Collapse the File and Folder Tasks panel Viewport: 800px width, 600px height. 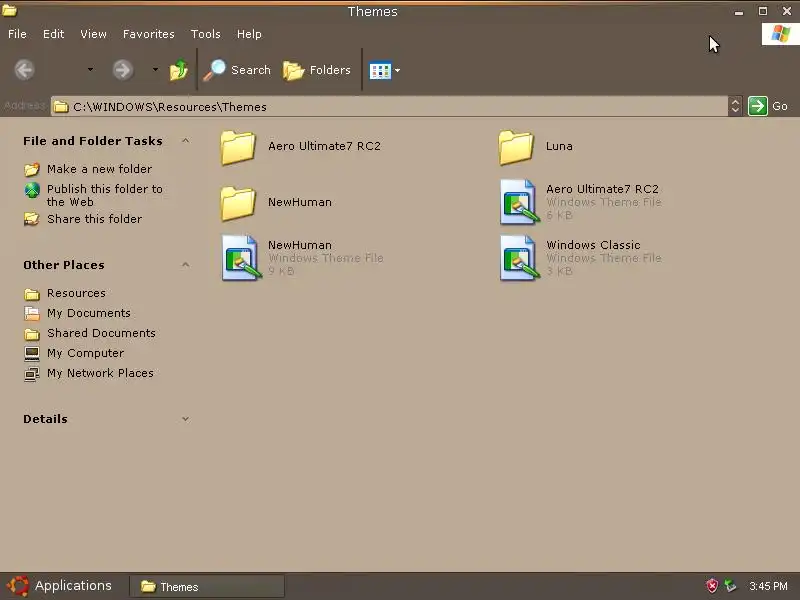186,140
